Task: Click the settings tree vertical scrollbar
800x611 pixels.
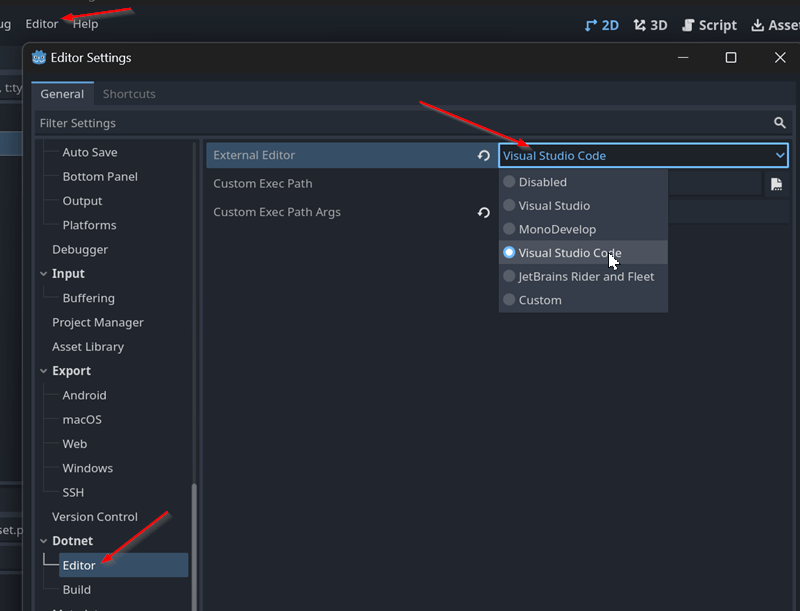Action: 194,546
